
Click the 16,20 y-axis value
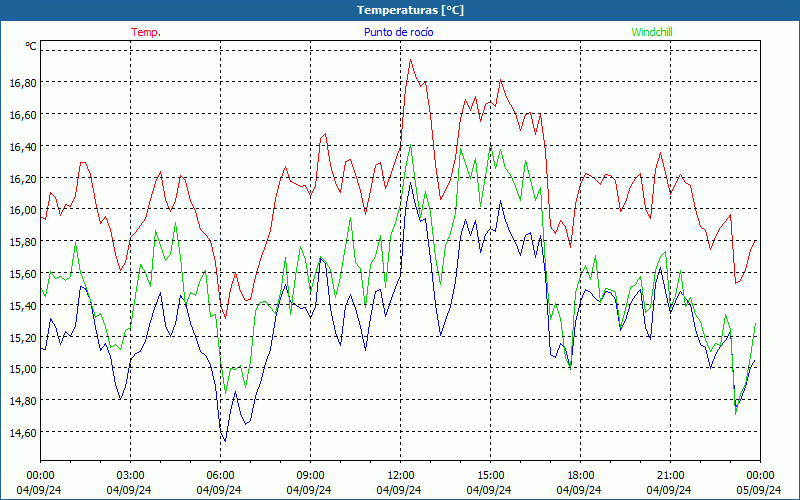23,178
